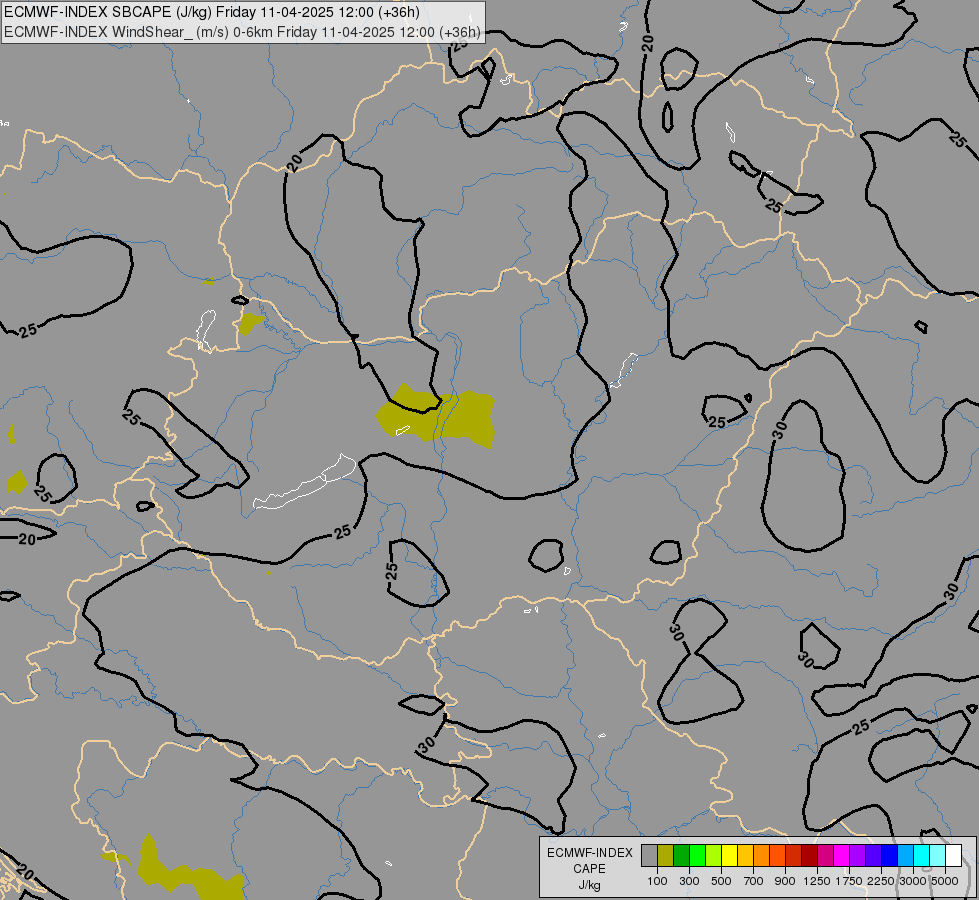979x900 pixels.
Task: Click the legend label 700
Action: pos(754,881)
